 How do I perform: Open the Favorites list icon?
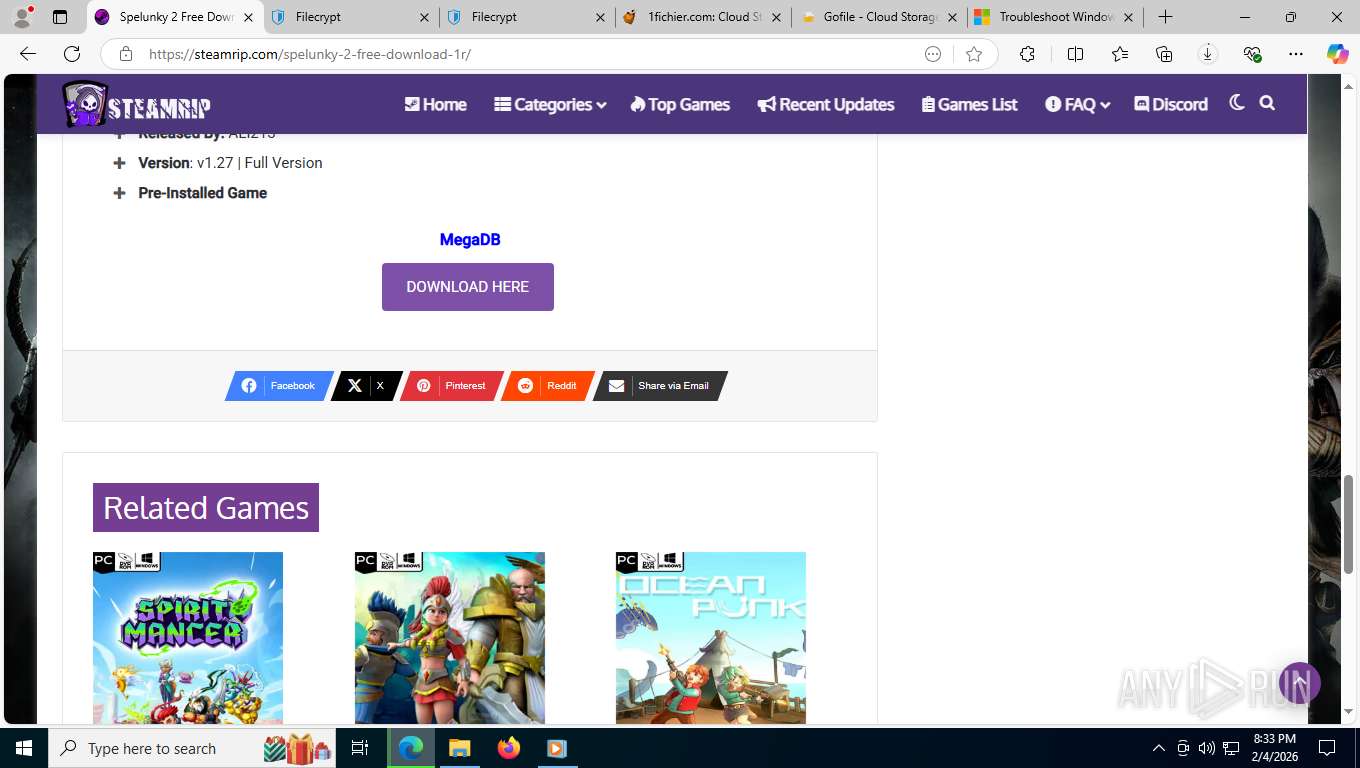click(1119, 54)
